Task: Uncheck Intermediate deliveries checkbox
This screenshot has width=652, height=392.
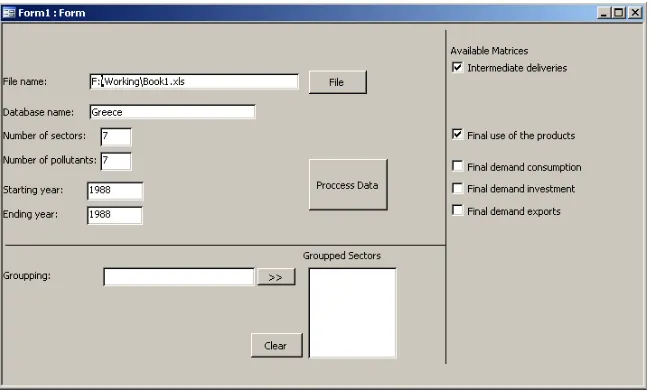Action: tap(457, 67)
